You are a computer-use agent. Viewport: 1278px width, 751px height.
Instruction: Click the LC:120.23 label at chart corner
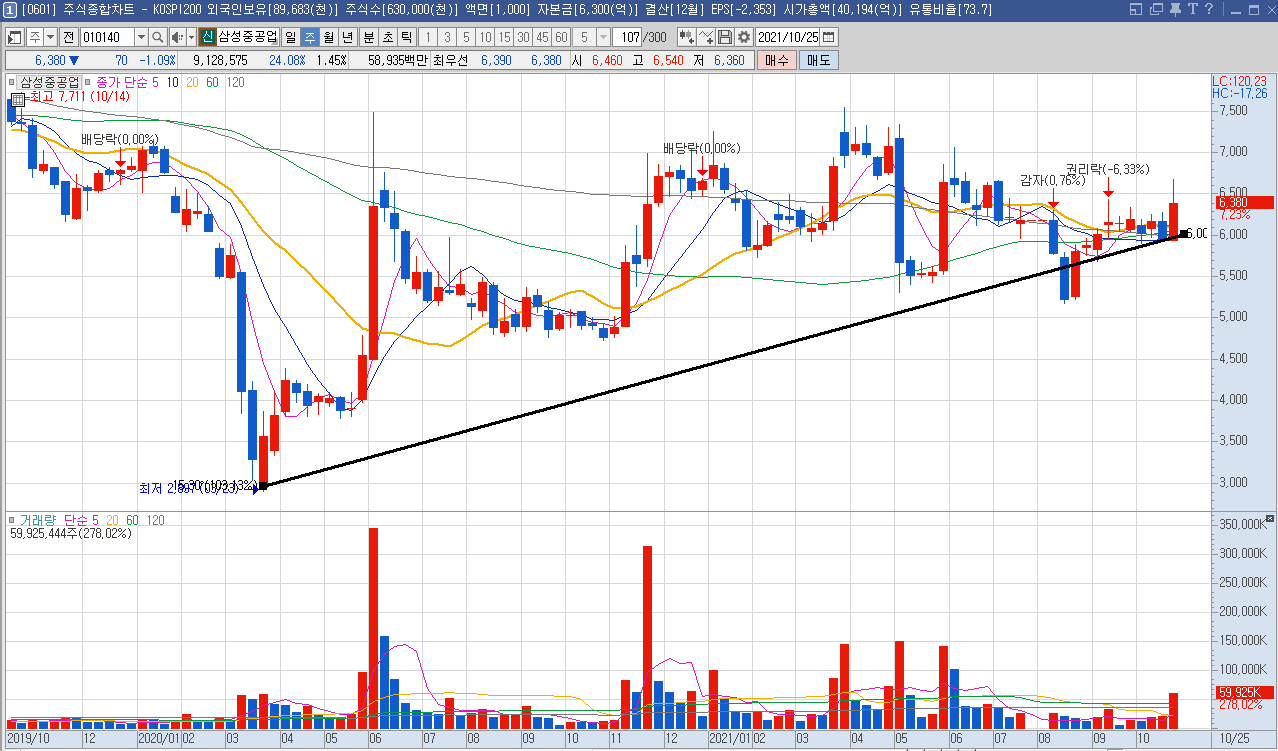(1239, 81)
